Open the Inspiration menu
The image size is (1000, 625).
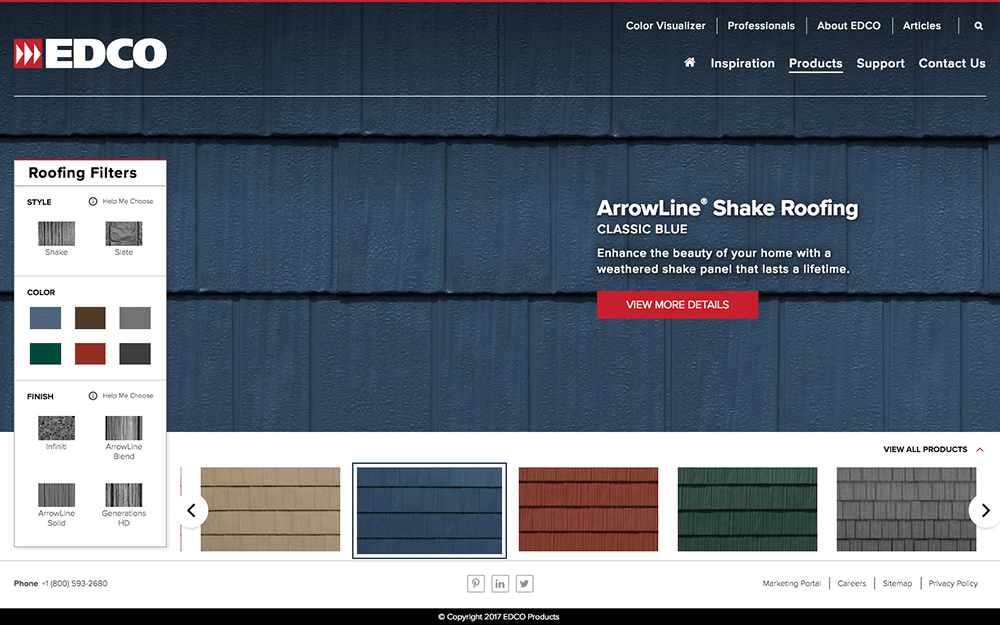pos(742,63)
